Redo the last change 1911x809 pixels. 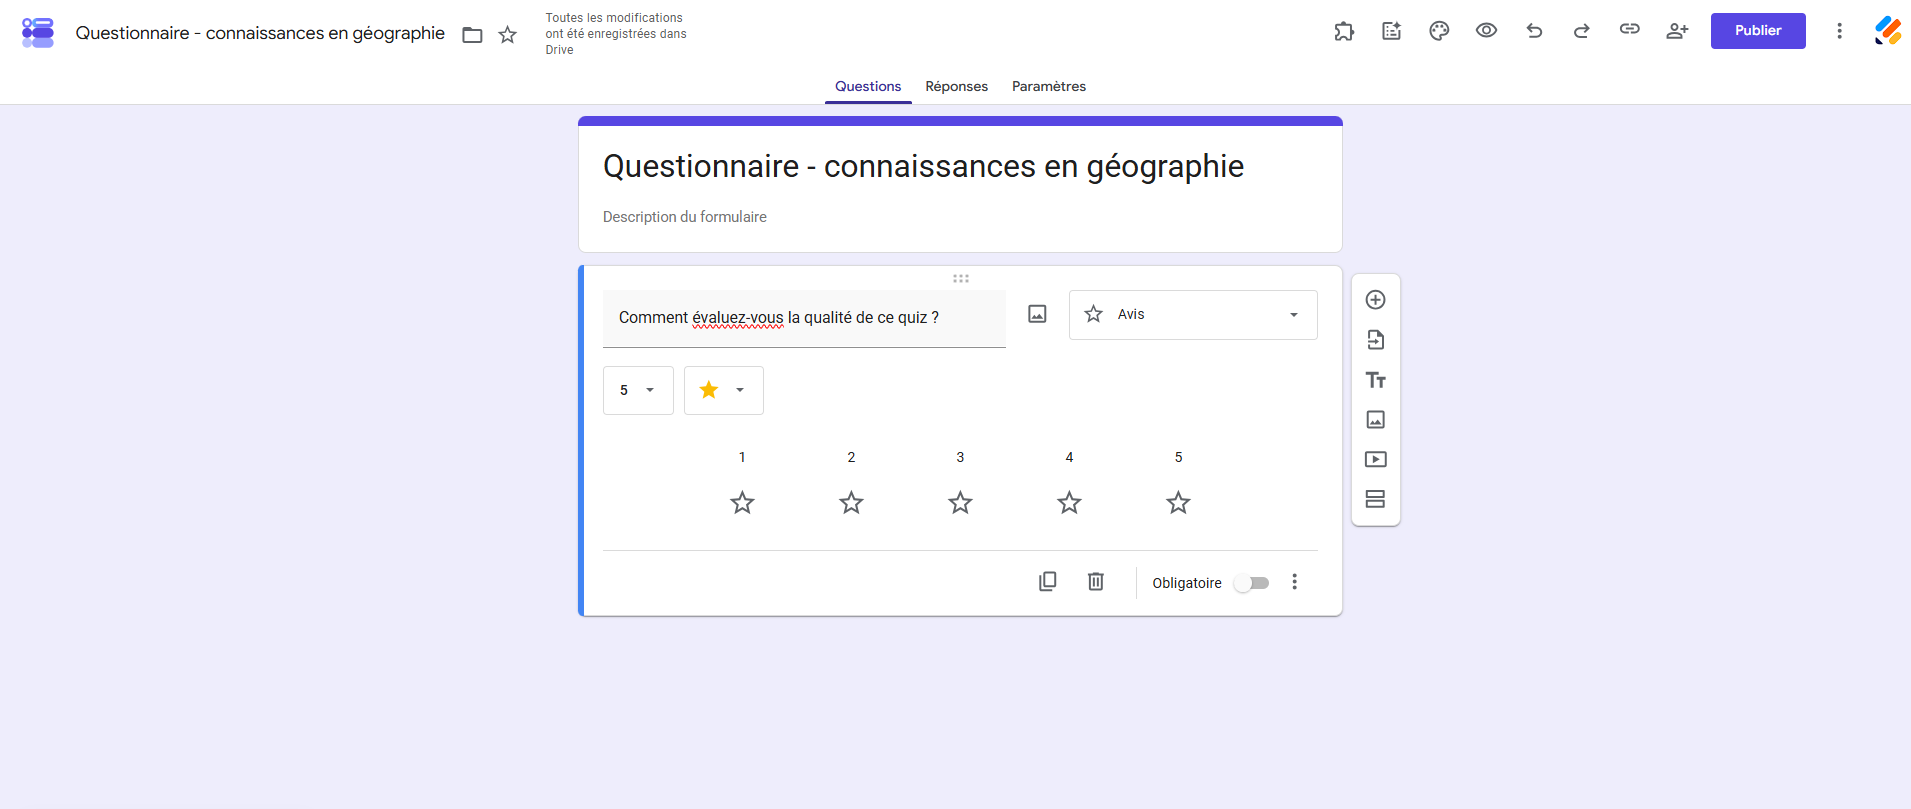1582,31
